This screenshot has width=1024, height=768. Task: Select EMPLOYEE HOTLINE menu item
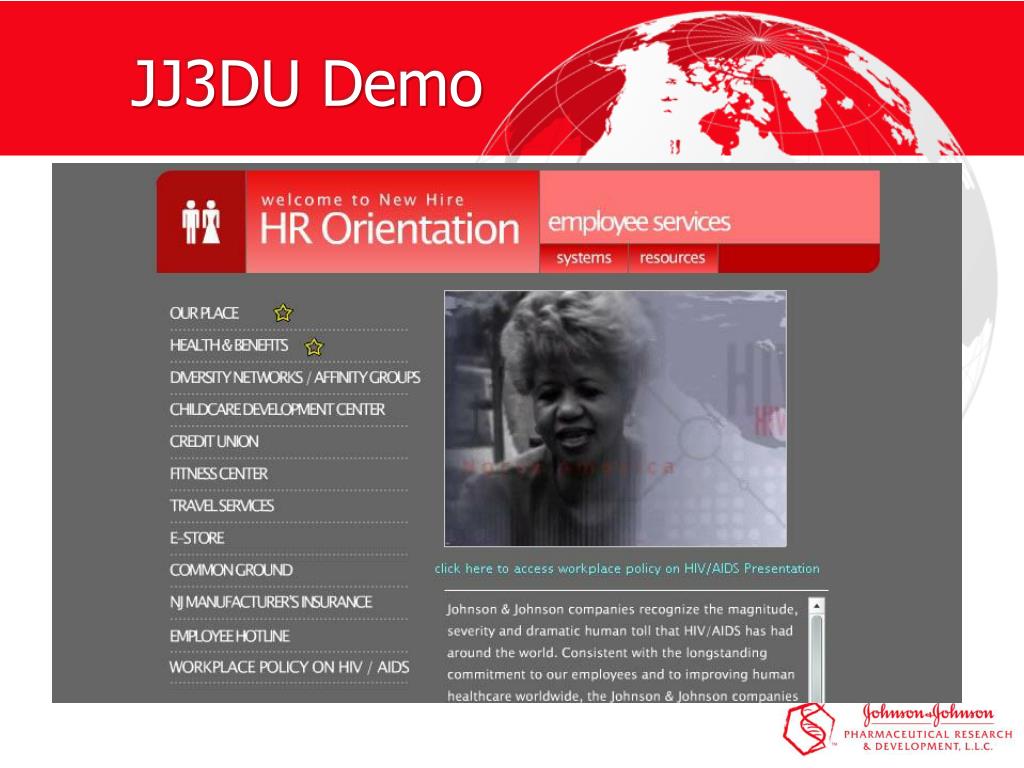[229, 635]
